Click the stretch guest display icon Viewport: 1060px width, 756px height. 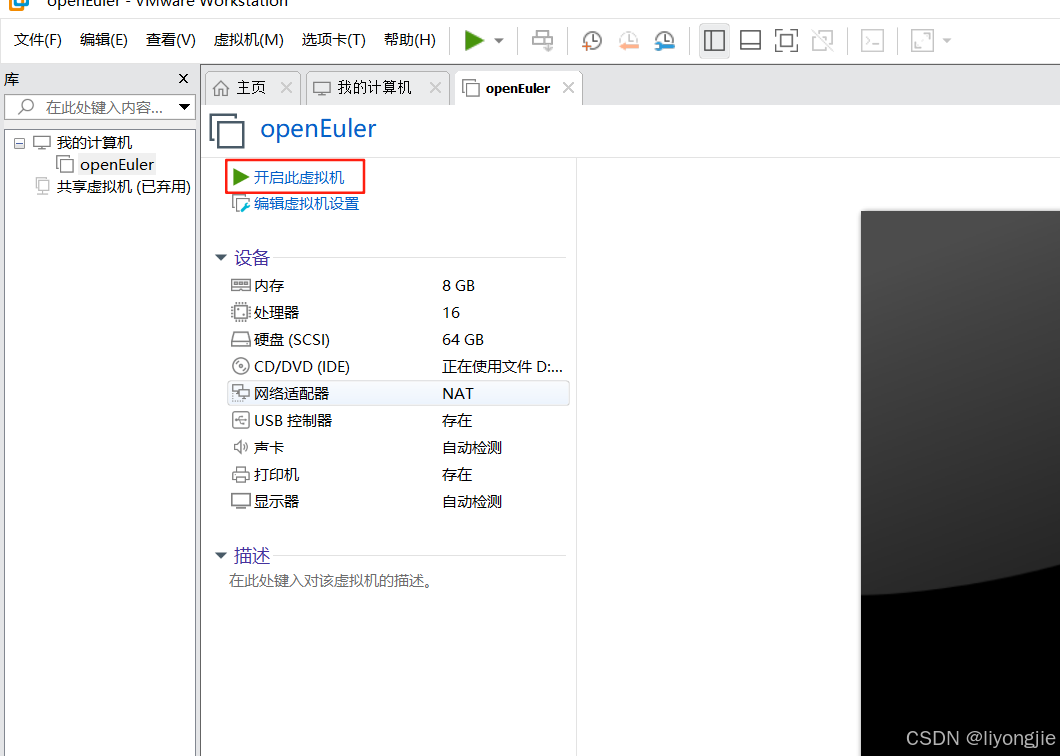(922, 41)
